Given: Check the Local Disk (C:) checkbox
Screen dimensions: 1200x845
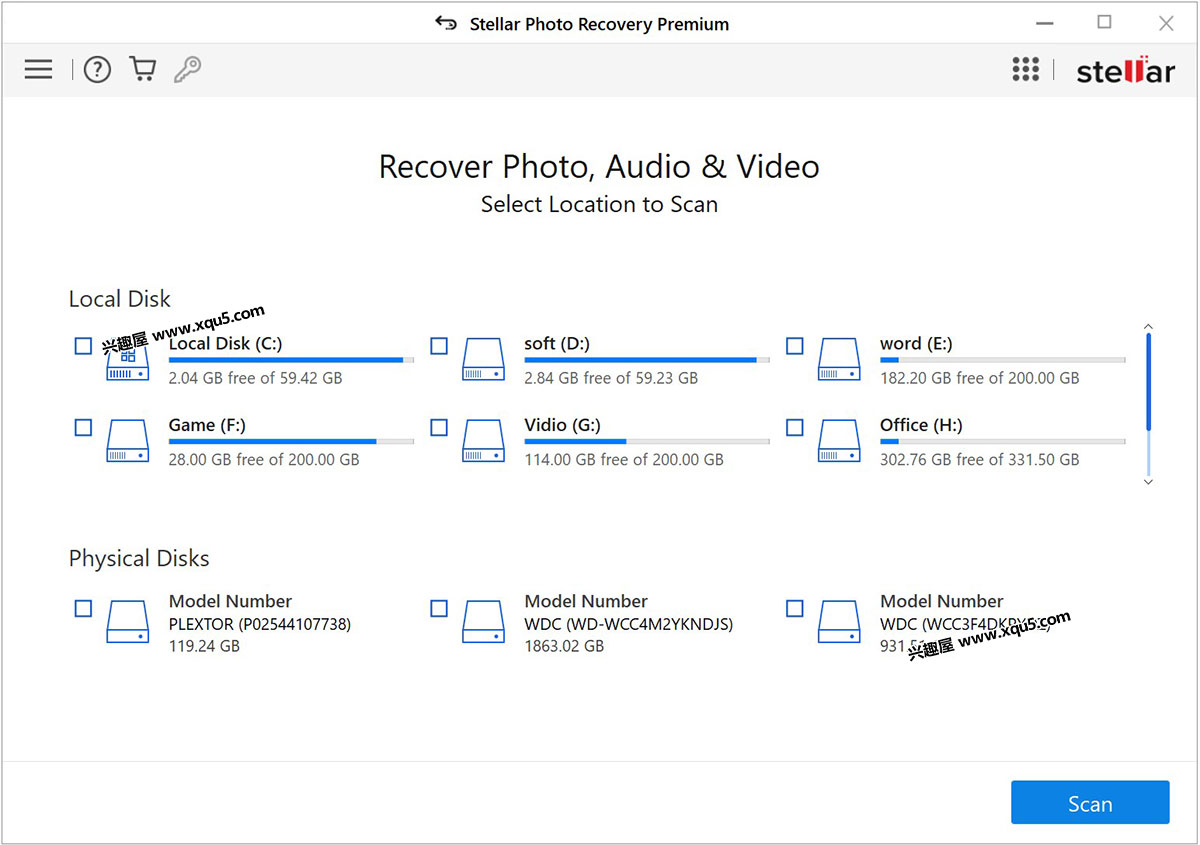Looking at the screenshot, I should click(83, 346).
